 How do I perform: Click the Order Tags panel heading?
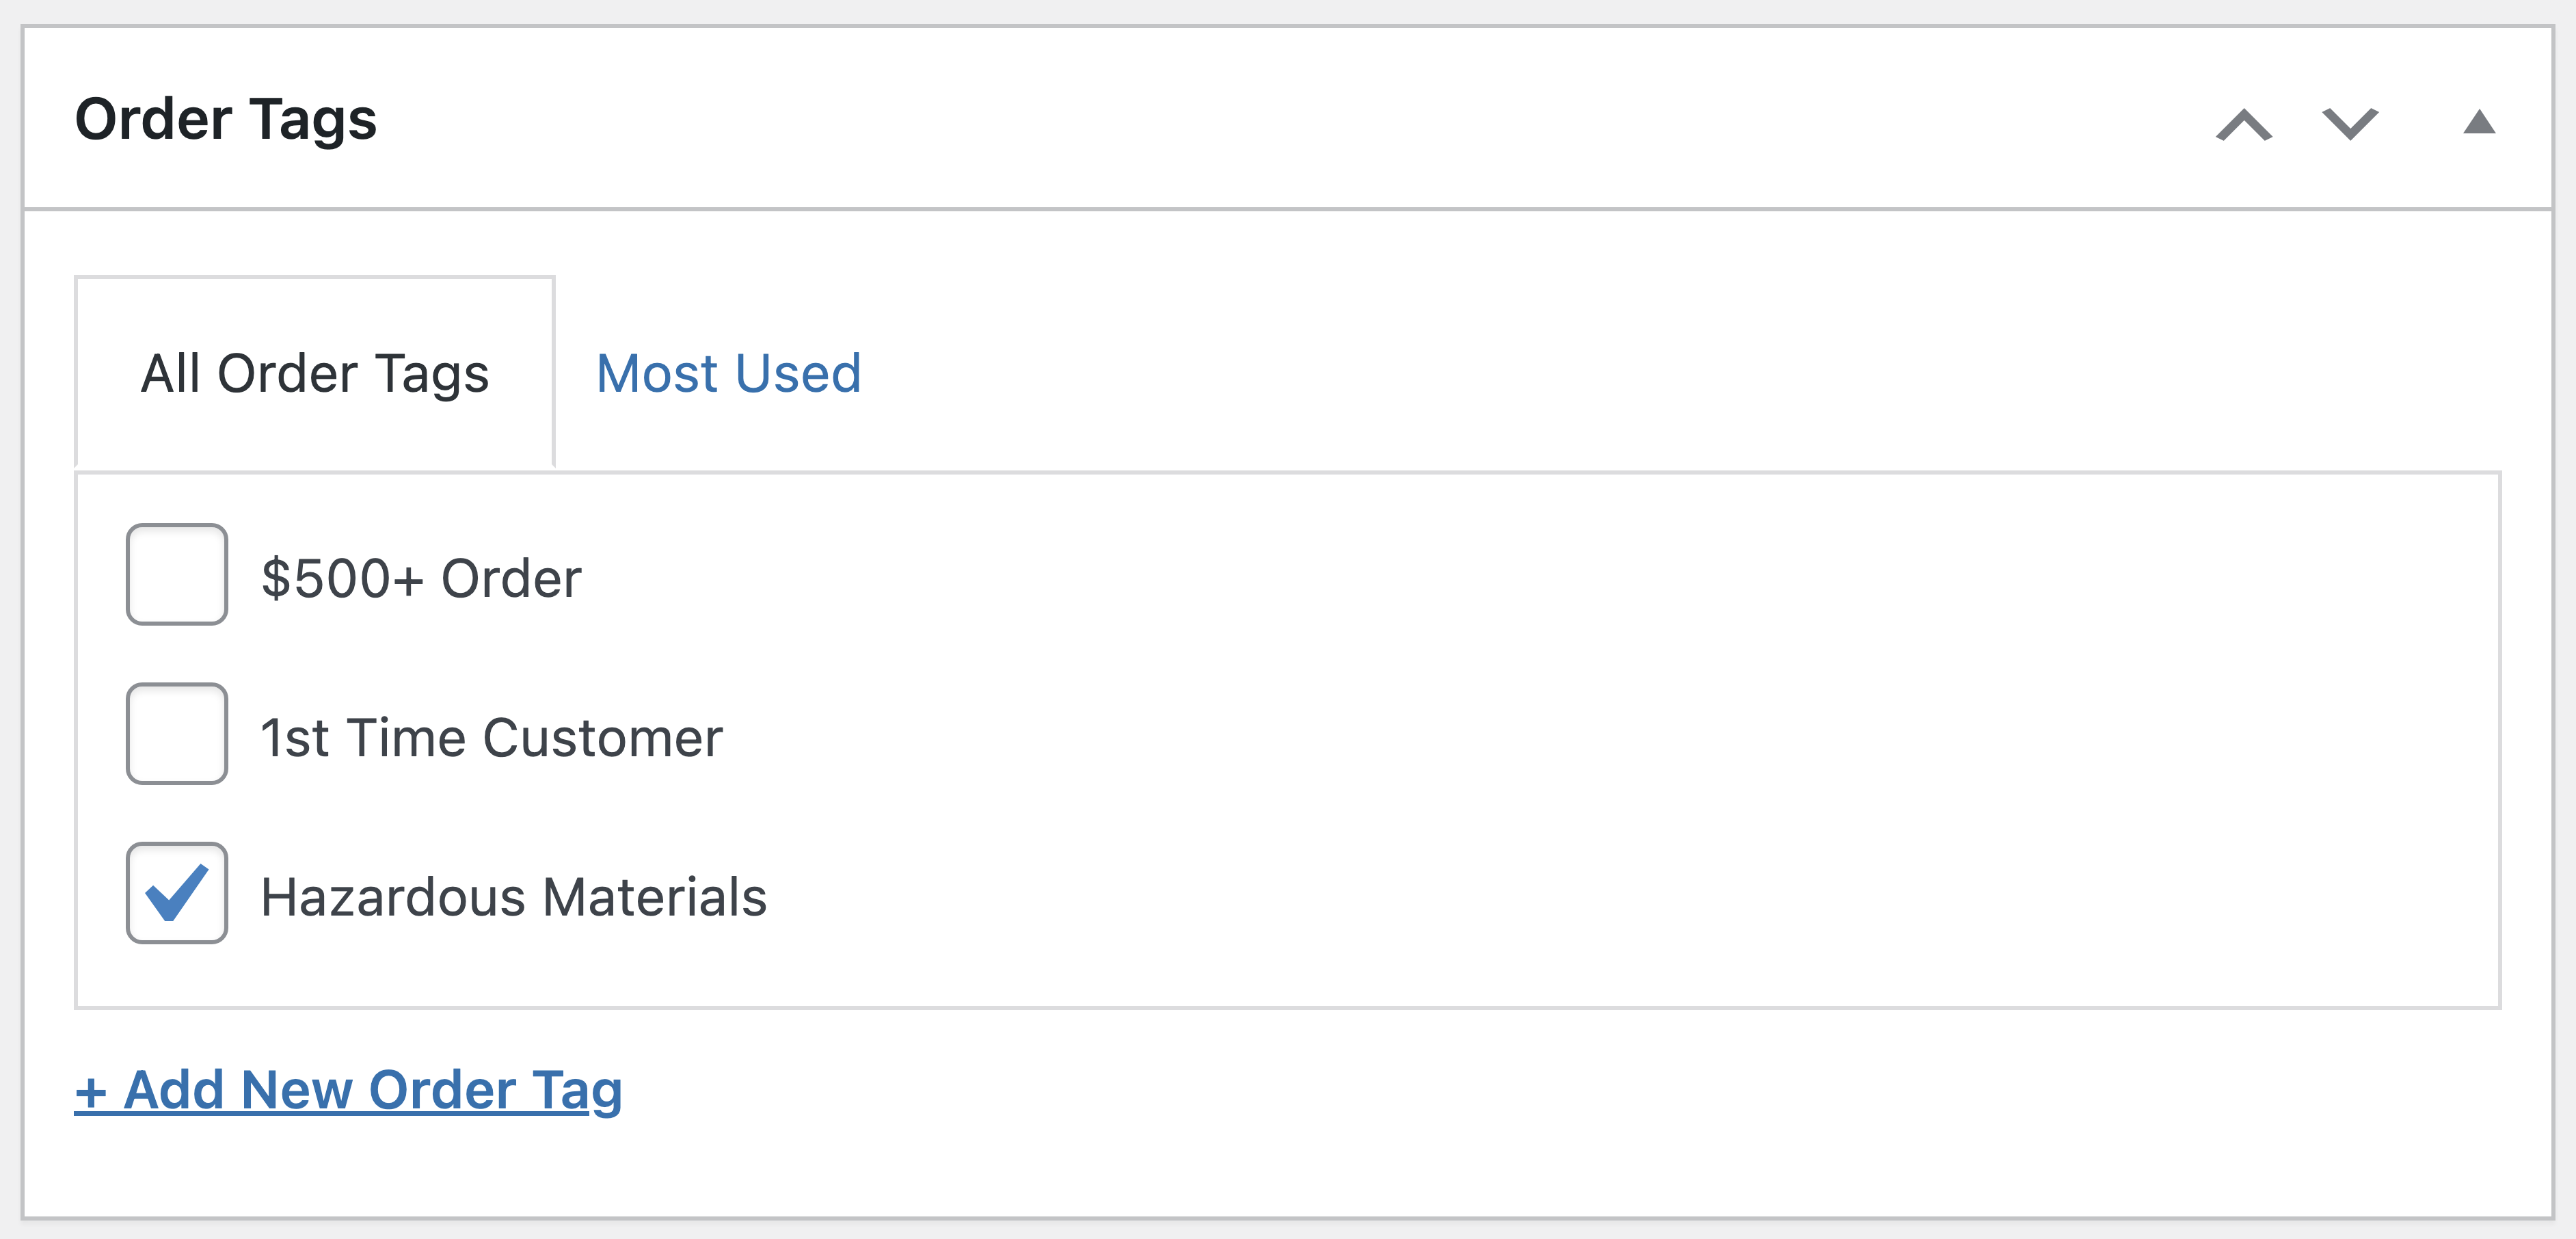[x=226, y=120]
